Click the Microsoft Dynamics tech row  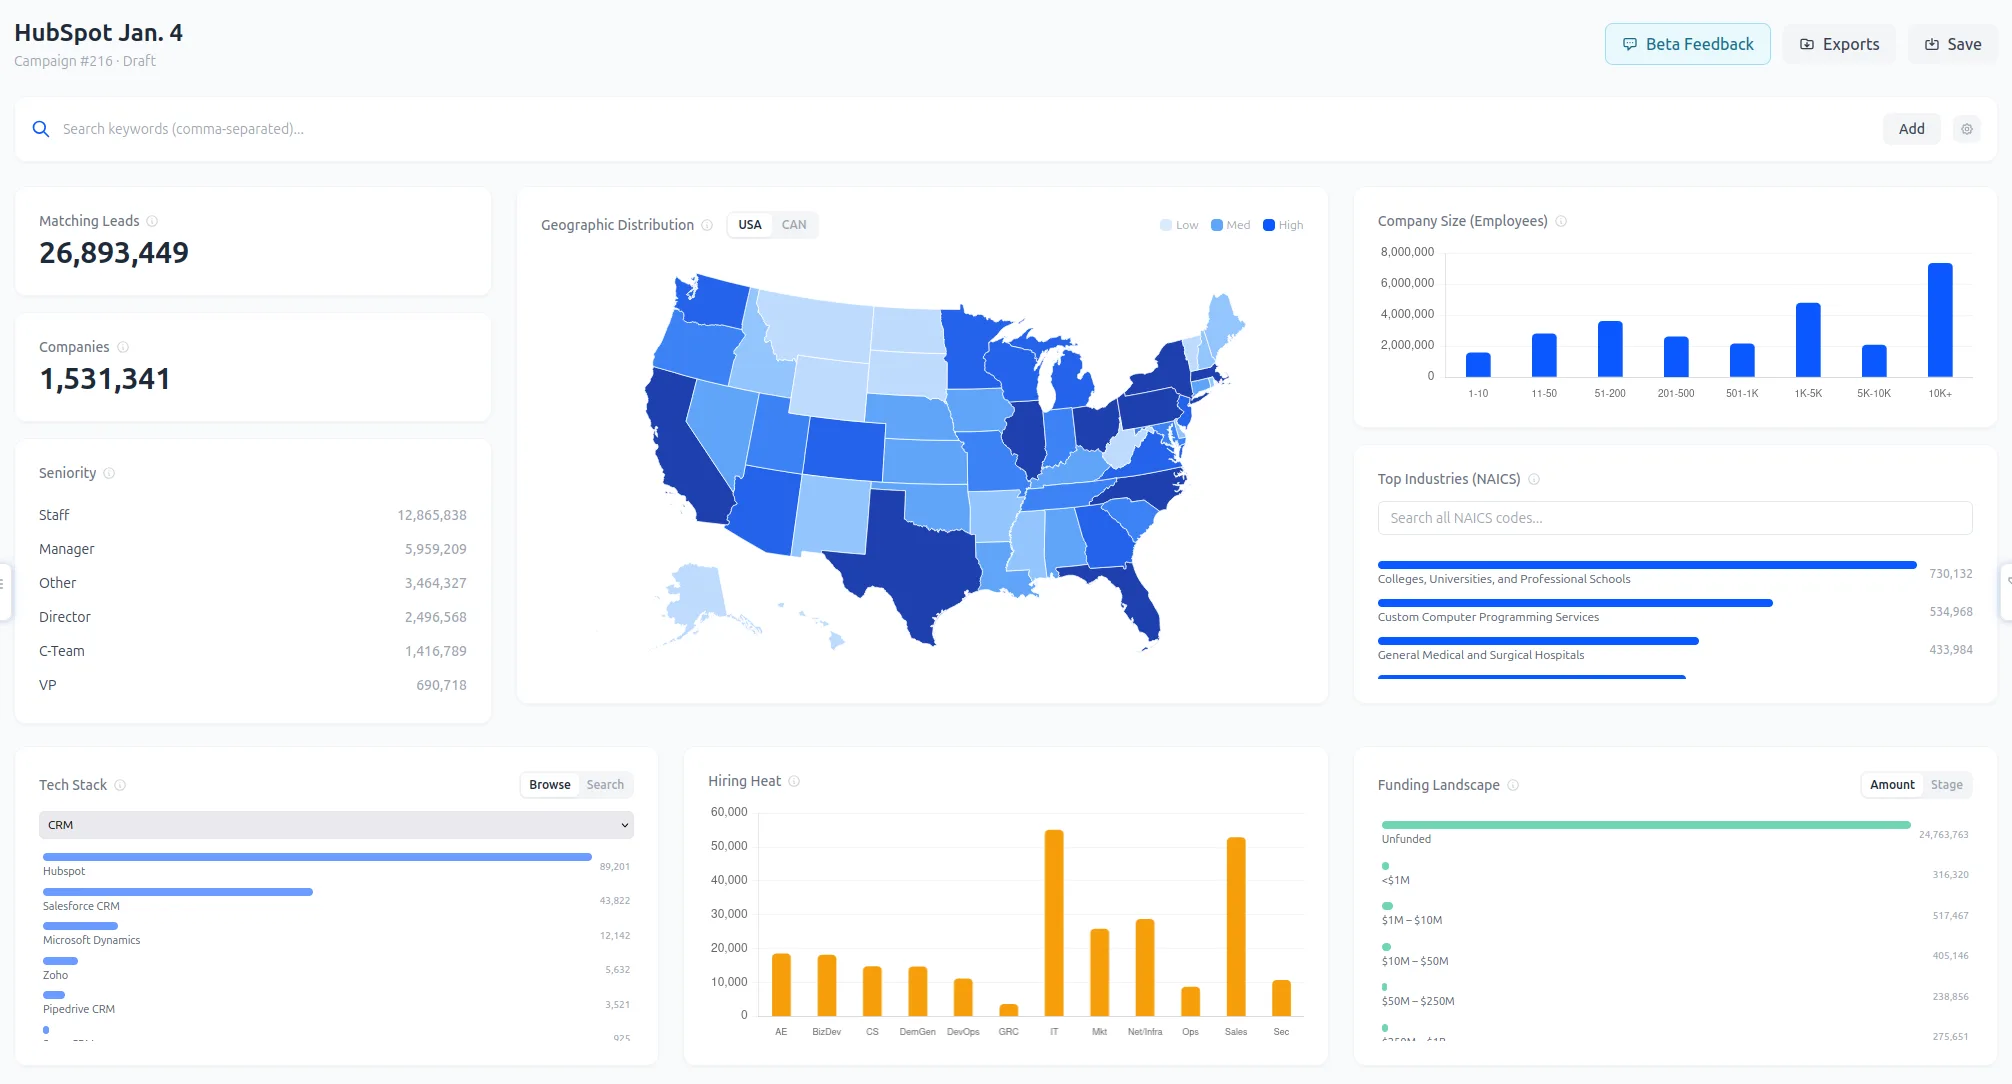[x=336, y=934]
